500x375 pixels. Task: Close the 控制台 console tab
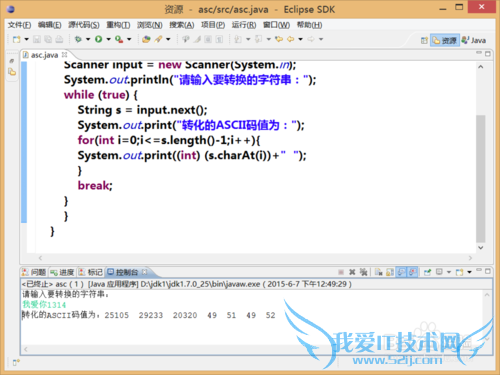pos(144,272)
